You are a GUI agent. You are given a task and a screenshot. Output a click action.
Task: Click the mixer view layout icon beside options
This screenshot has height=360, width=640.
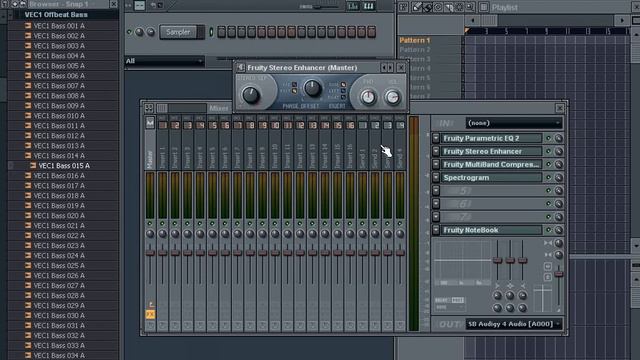click(x=162, y=108)
